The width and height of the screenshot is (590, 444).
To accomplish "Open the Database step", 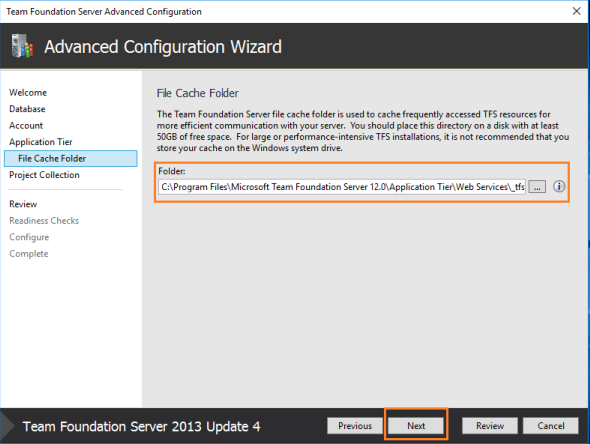I will tap(27, 109).
